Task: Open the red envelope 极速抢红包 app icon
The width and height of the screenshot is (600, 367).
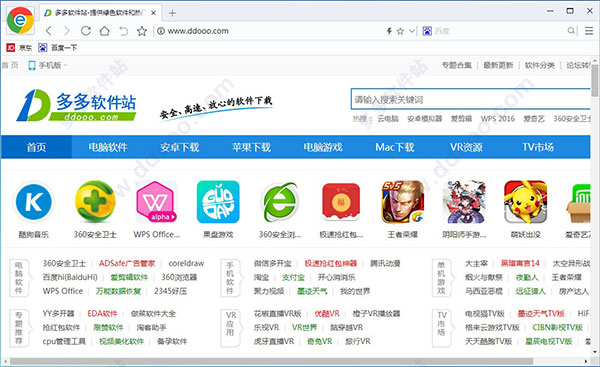Action: tap(341, 202)
